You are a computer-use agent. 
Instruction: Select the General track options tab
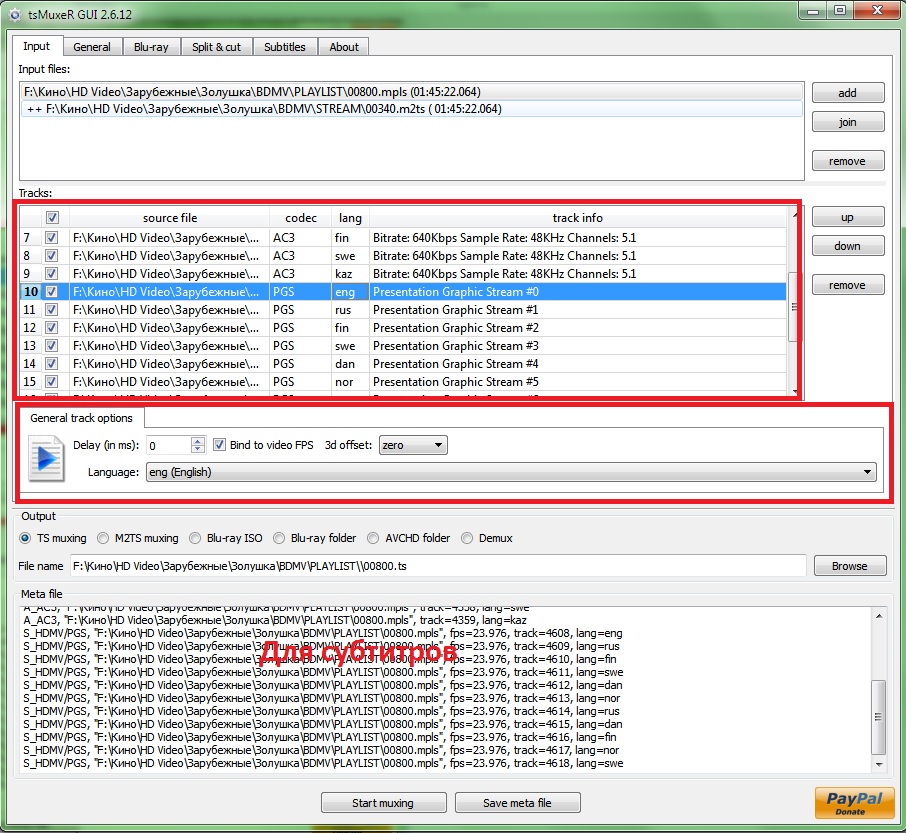(81, 418)
